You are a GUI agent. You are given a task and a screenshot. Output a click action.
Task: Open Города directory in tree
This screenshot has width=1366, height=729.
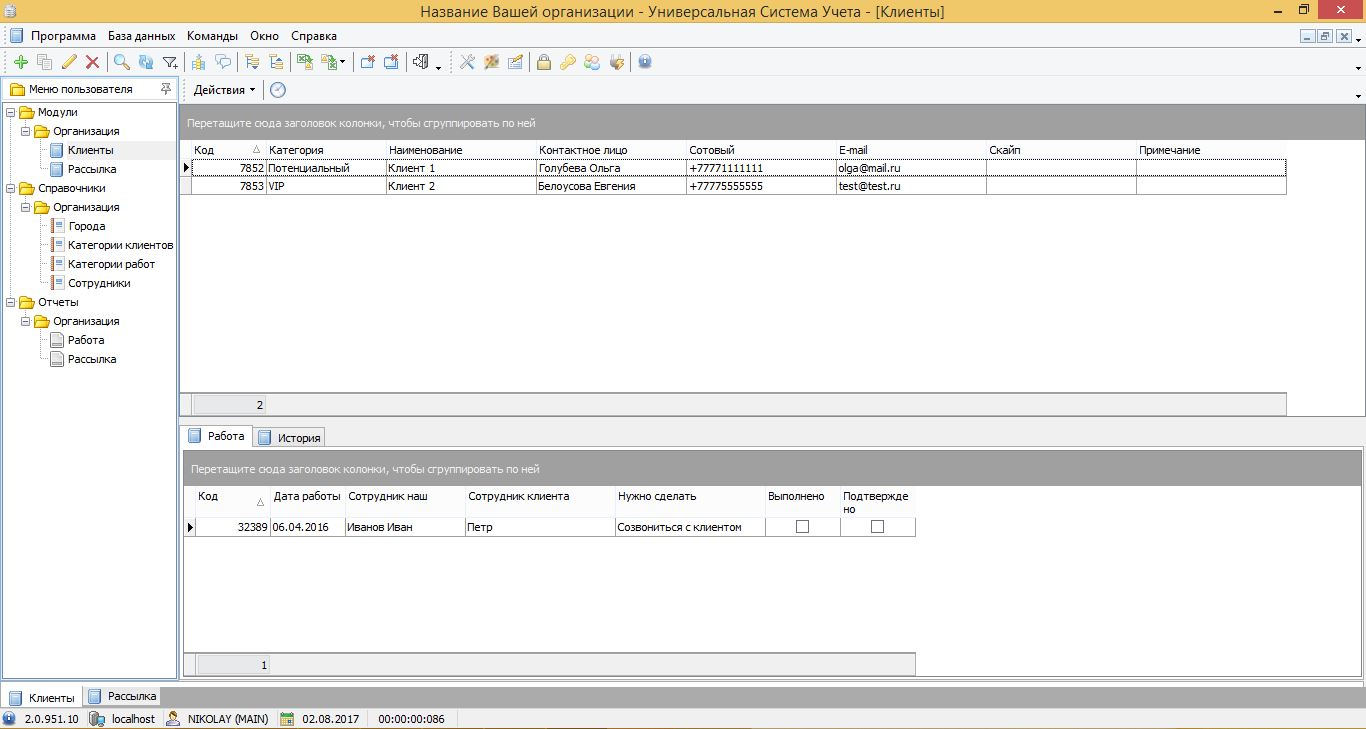tap(87, 227)
